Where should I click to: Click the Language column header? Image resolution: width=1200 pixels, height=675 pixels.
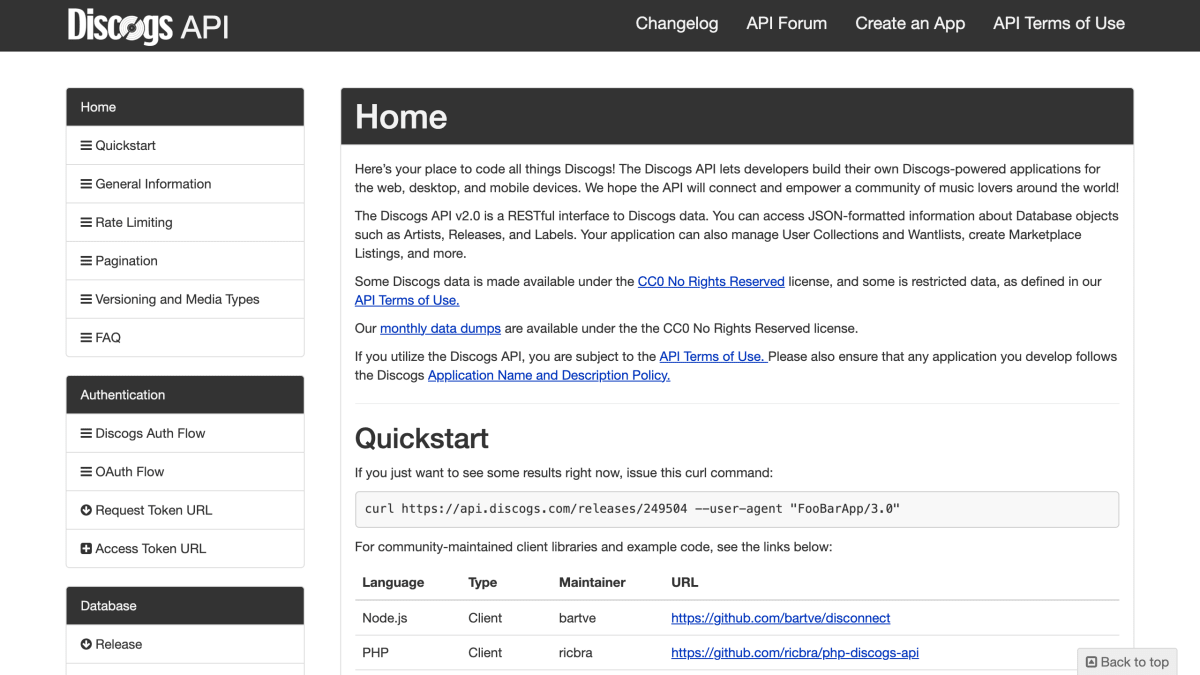point(393,583)
